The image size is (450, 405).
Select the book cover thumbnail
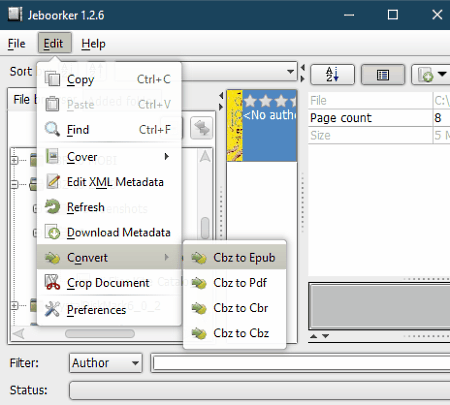[235, 126]
